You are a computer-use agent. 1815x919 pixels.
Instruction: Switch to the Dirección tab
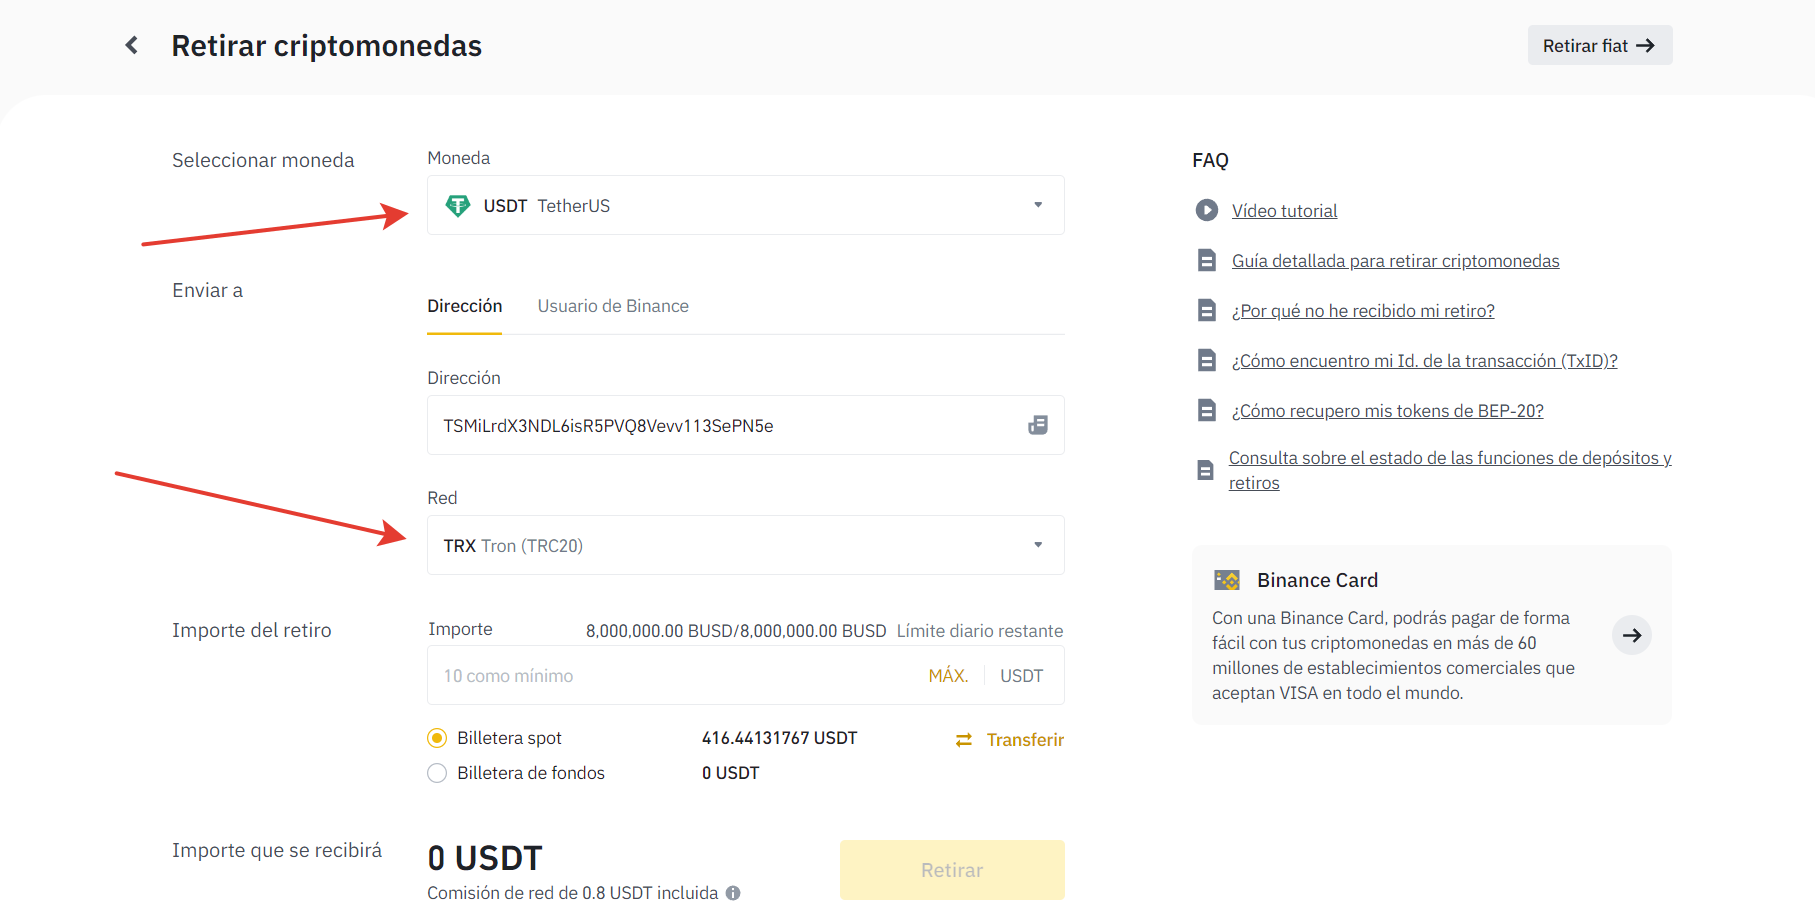464,306
